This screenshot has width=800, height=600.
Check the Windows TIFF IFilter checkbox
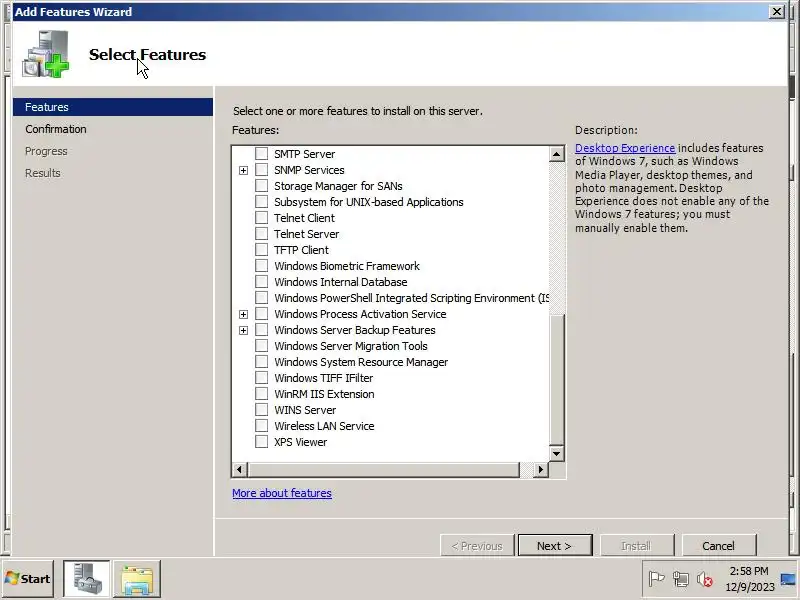pos(261,378)
